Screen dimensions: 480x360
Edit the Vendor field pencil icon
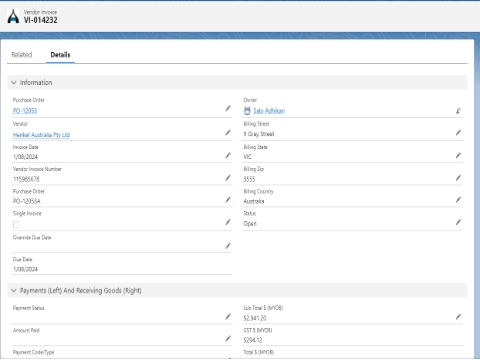(x=228, y=133)
